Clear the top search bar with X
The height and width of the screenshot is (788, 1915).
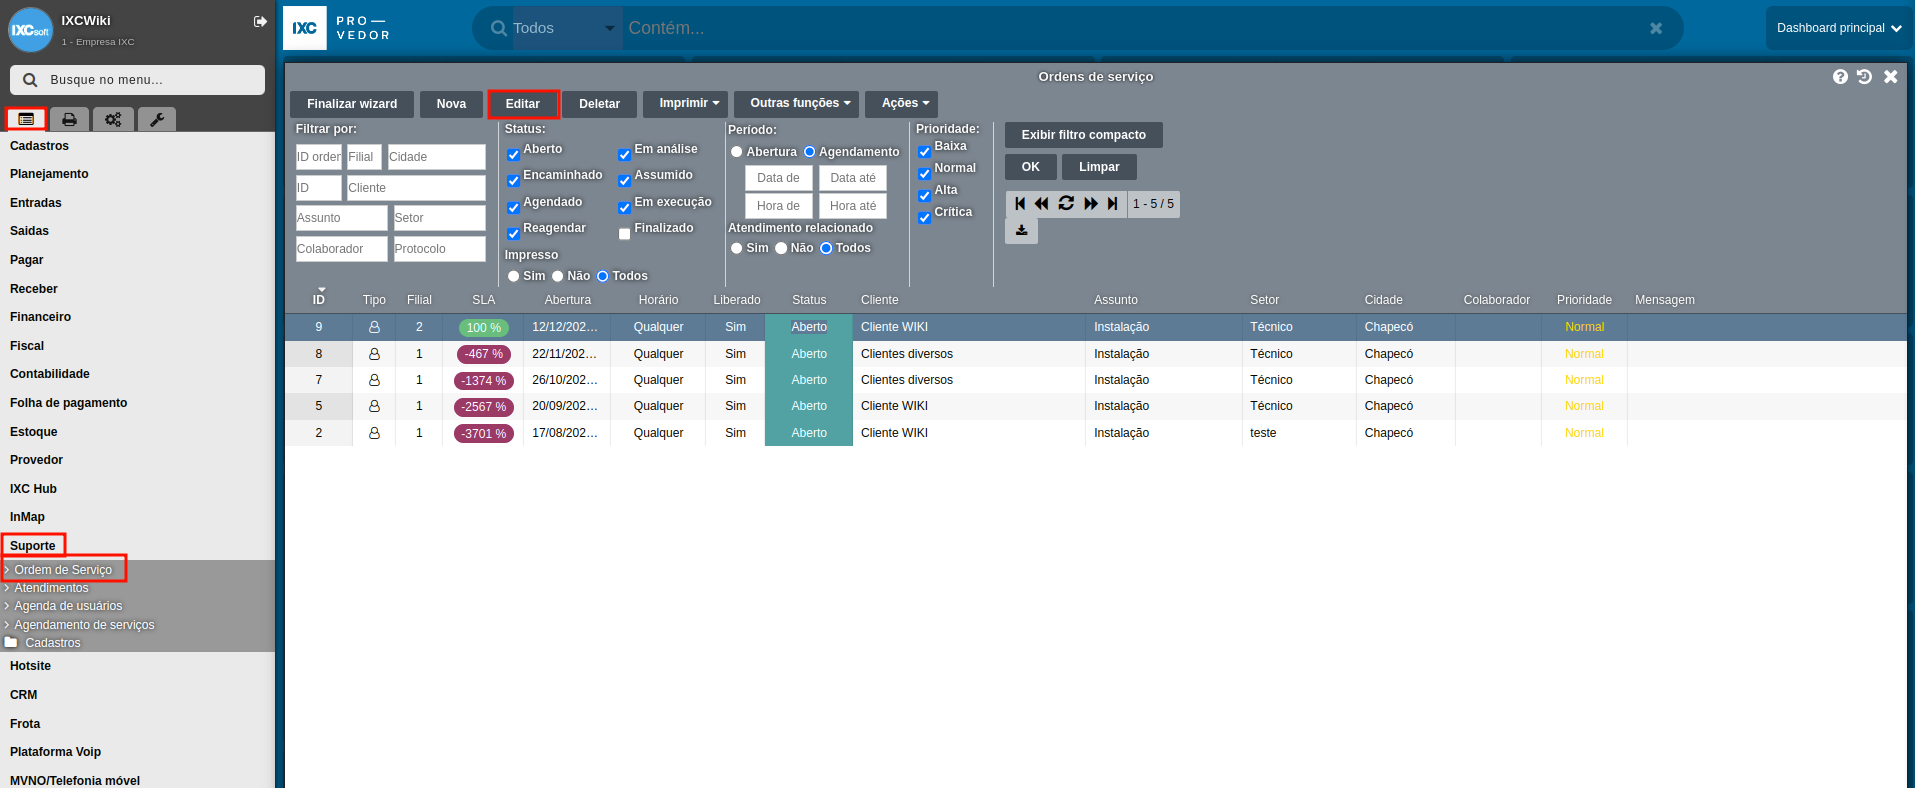pos(1656,29)
